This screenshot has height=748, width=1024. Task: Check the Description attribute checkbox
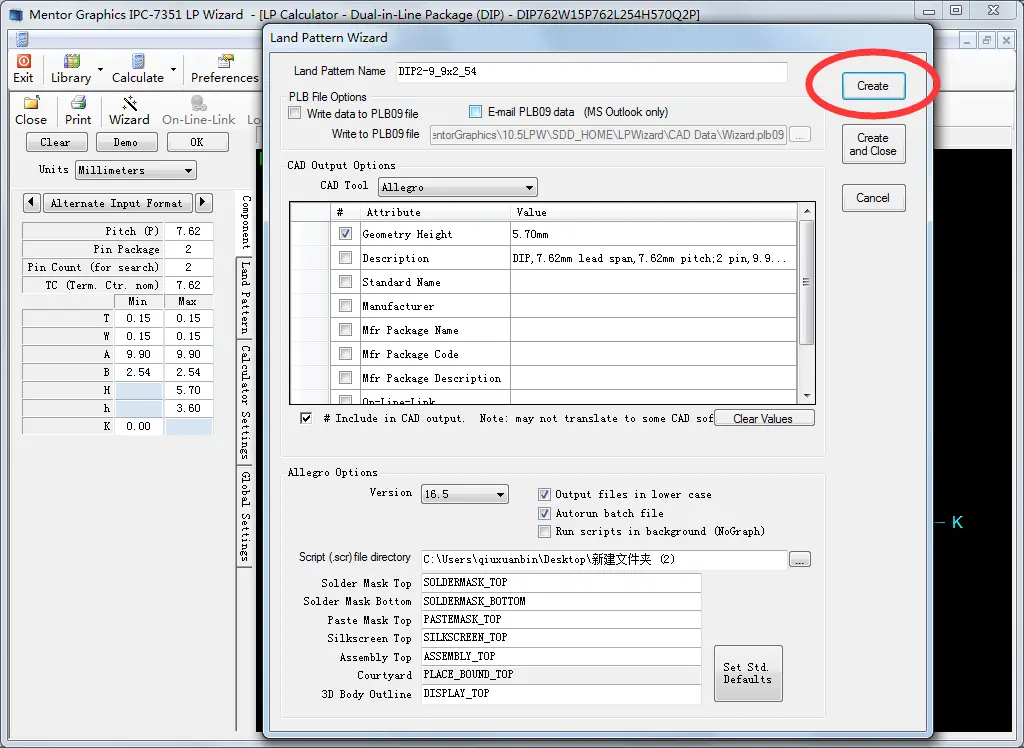click(x=345, y=258)
